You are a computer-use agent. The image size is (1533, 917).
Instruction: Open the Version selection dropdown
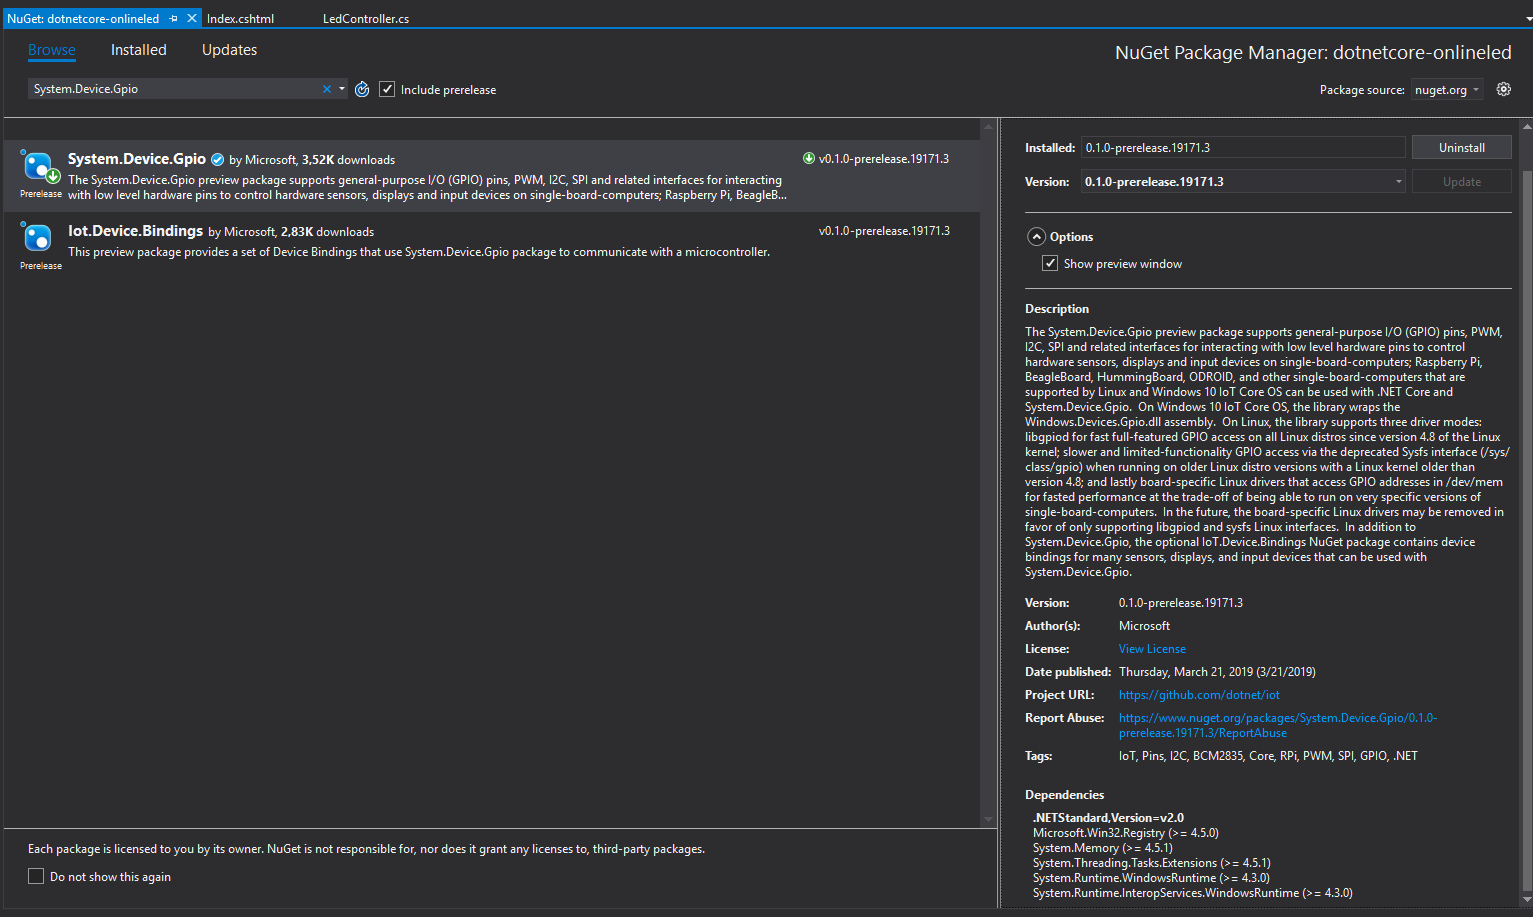[x=1398, y=182]
